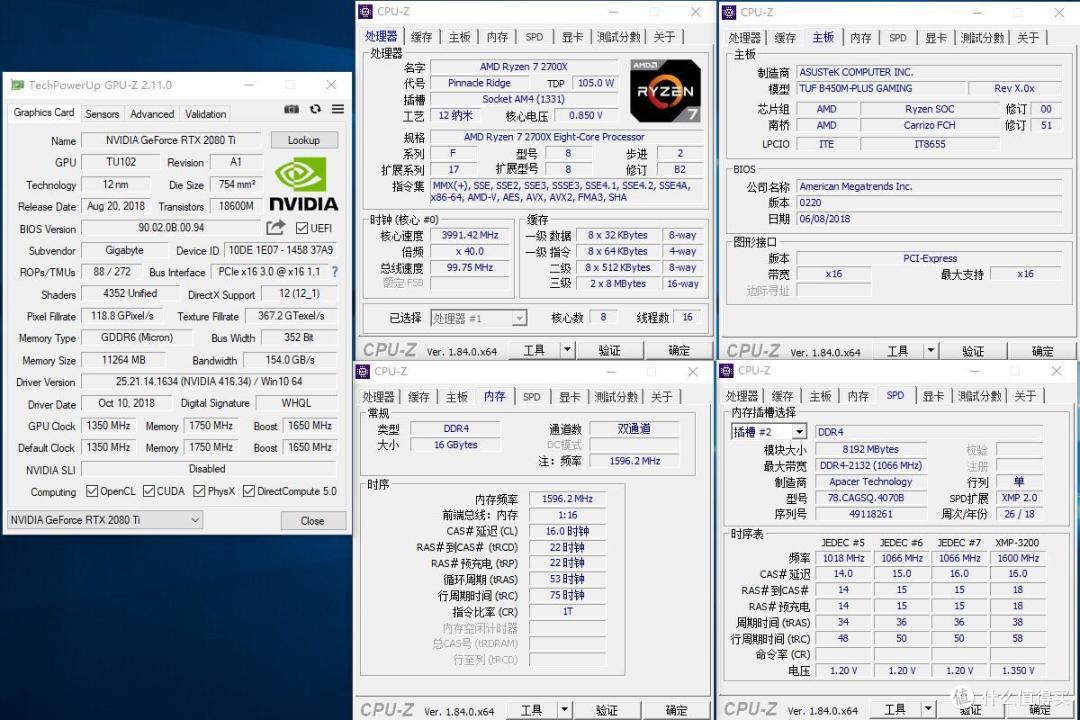Click Close button in GPU-Z

click(312, 521)
